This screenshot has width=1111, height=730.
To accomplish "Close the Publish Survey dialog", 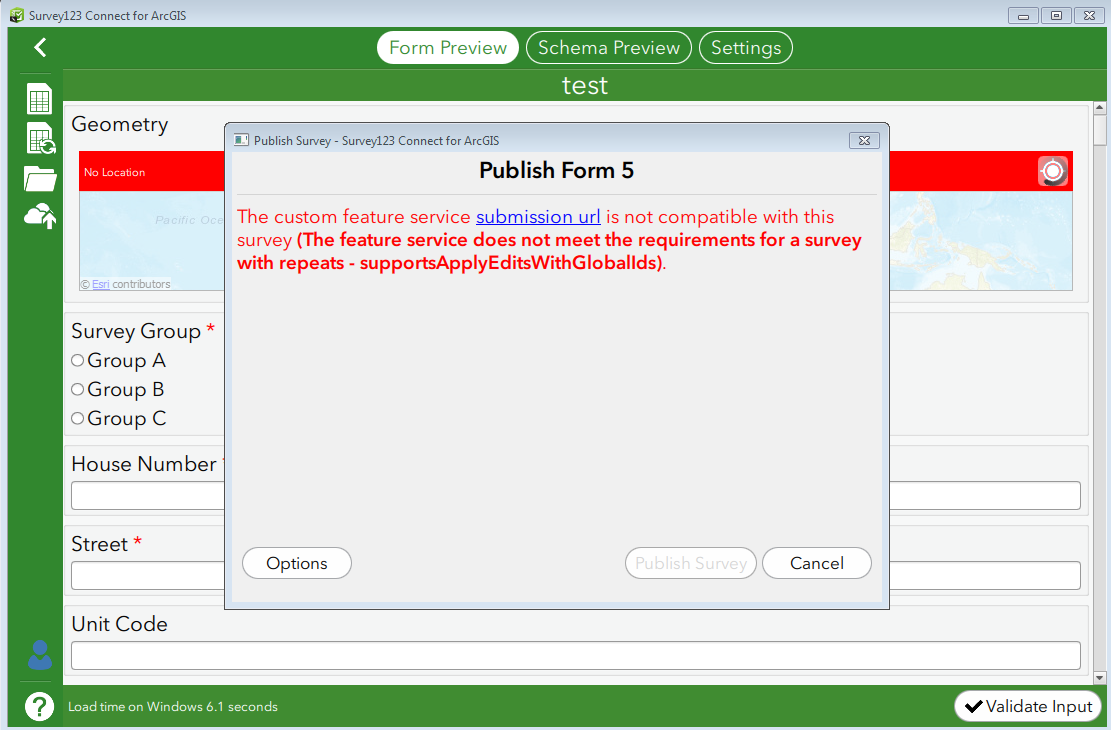I will [x=864, y=140].
